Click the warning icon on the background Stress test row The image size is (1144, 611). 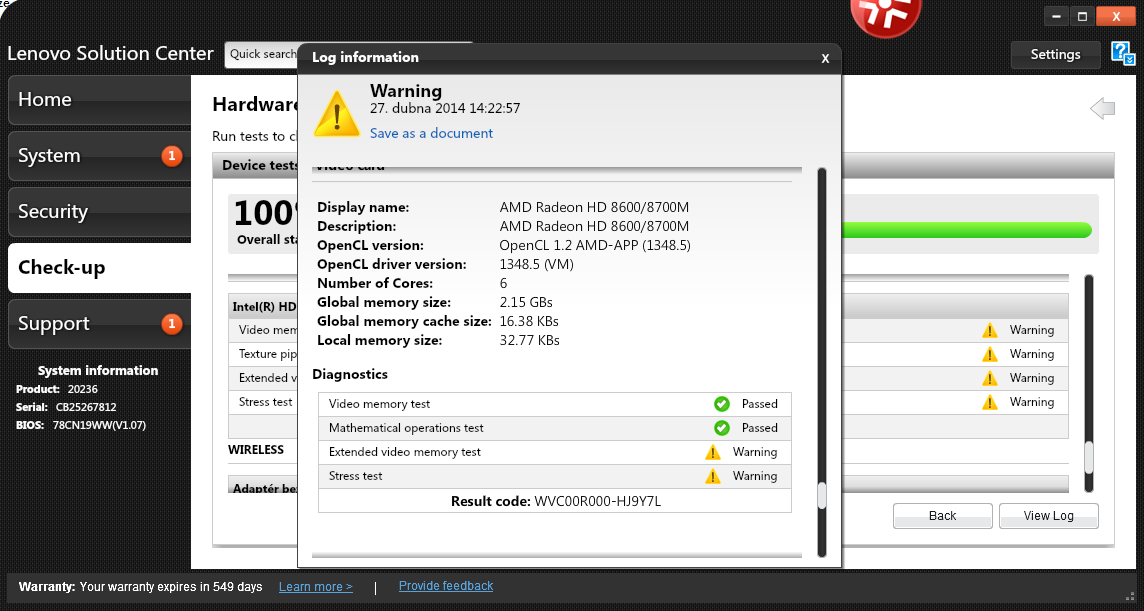pos(989,402)
